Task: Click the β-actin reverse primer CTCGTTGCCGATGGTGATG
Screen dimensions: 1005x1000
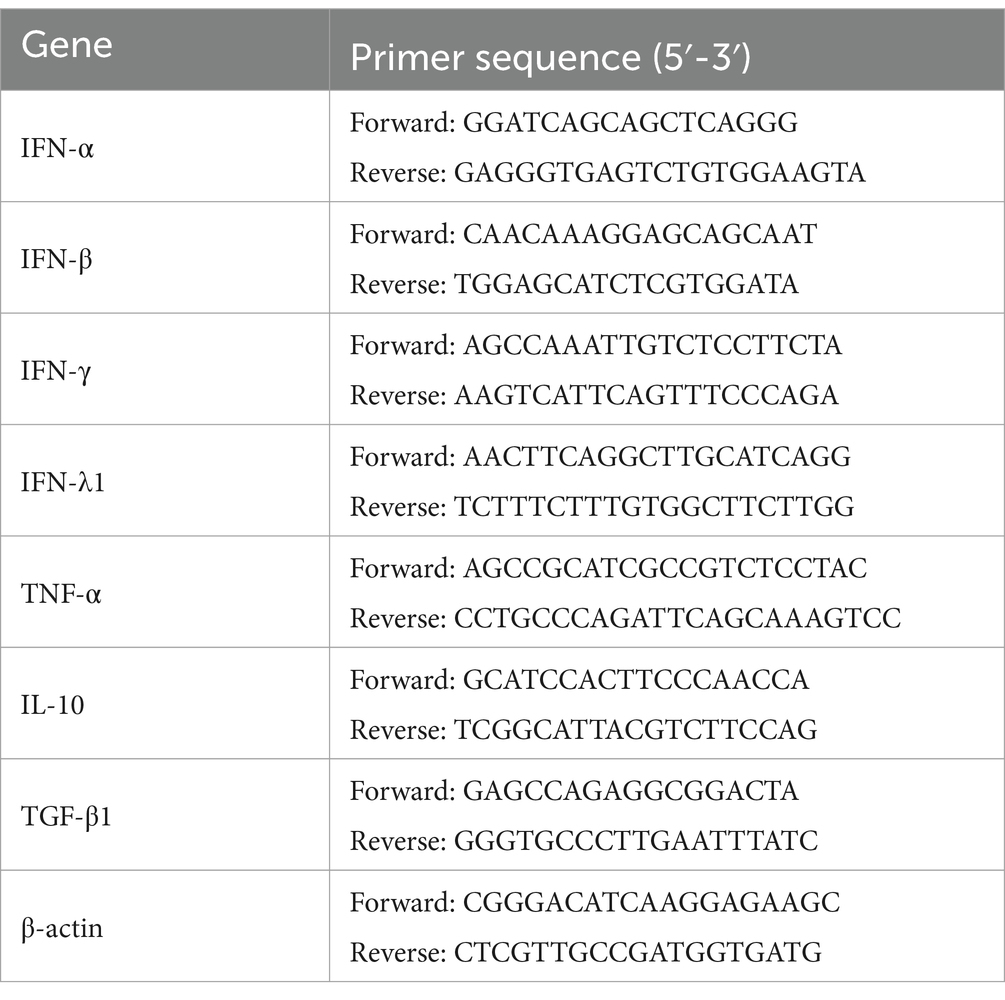Action: tap(638, 952)
